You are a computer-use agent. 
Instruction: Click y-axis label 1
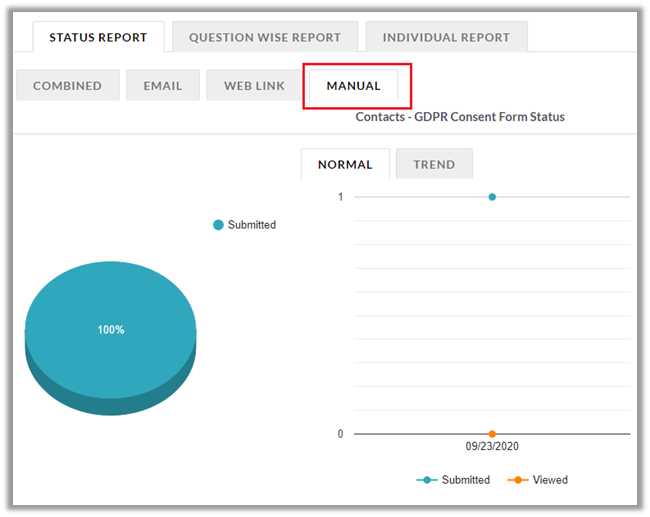tap(340, 197)
